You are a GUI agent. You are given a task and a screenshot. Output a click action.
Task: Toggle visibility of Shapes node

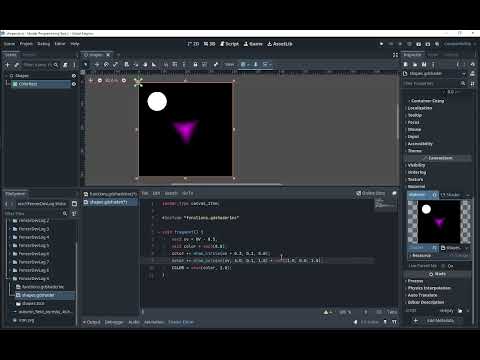74,76
